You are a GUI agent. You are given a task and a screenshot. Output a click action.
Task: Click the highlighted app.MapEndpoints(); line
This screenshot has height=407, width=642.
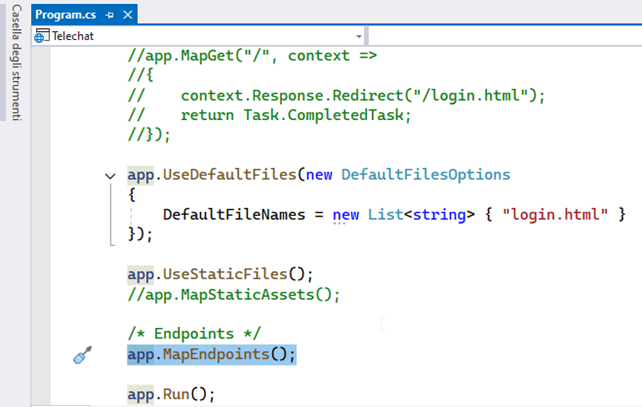pos(211,354)
